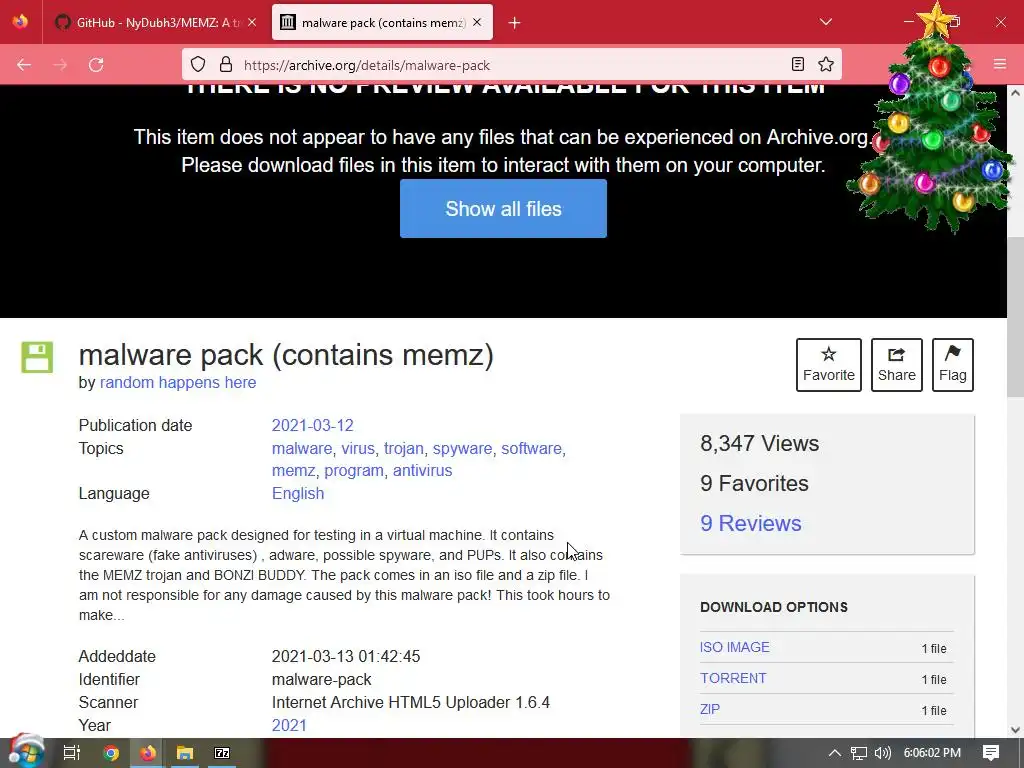Select the ISO IMAGE download option
This screenshot has height=768, width=1024.
[735, 647]
